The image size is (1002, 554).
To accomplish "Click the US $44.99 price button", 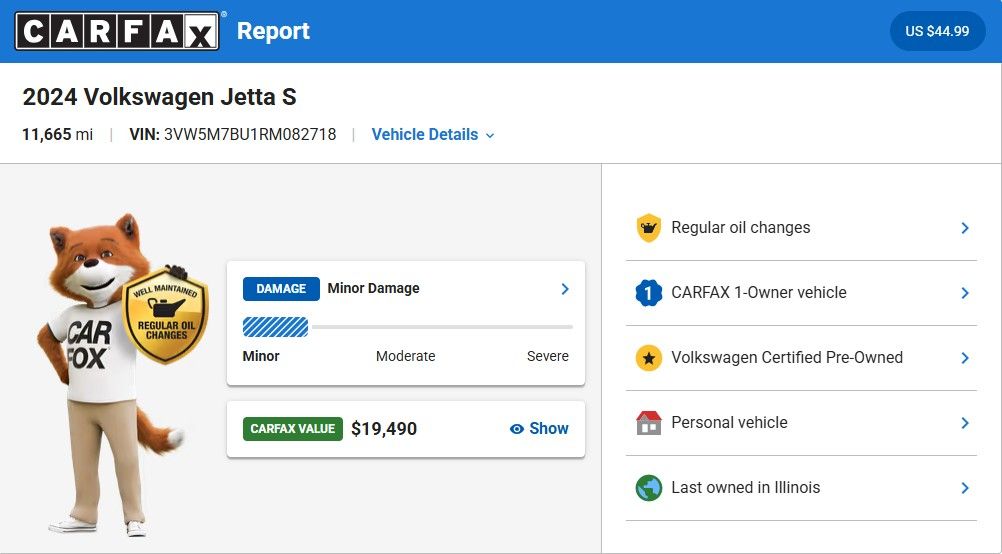I will pos(937,31).
